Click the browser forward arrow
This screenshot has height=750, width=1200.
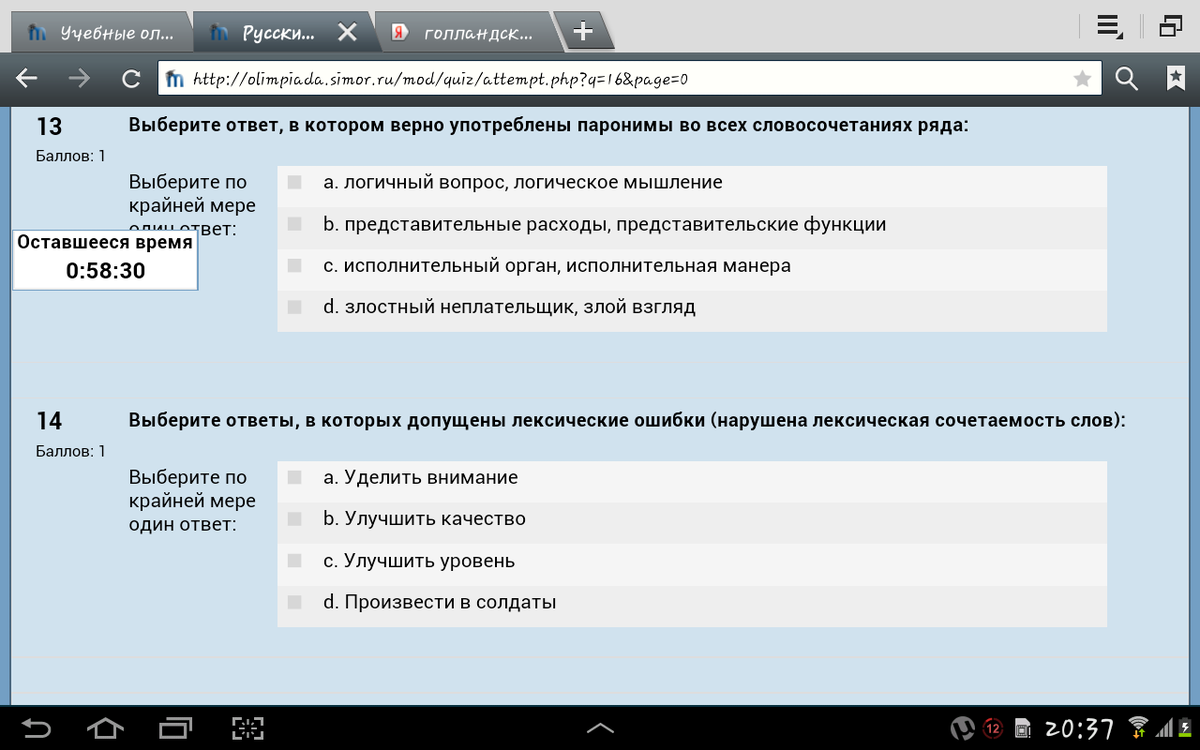click(79, 79)
